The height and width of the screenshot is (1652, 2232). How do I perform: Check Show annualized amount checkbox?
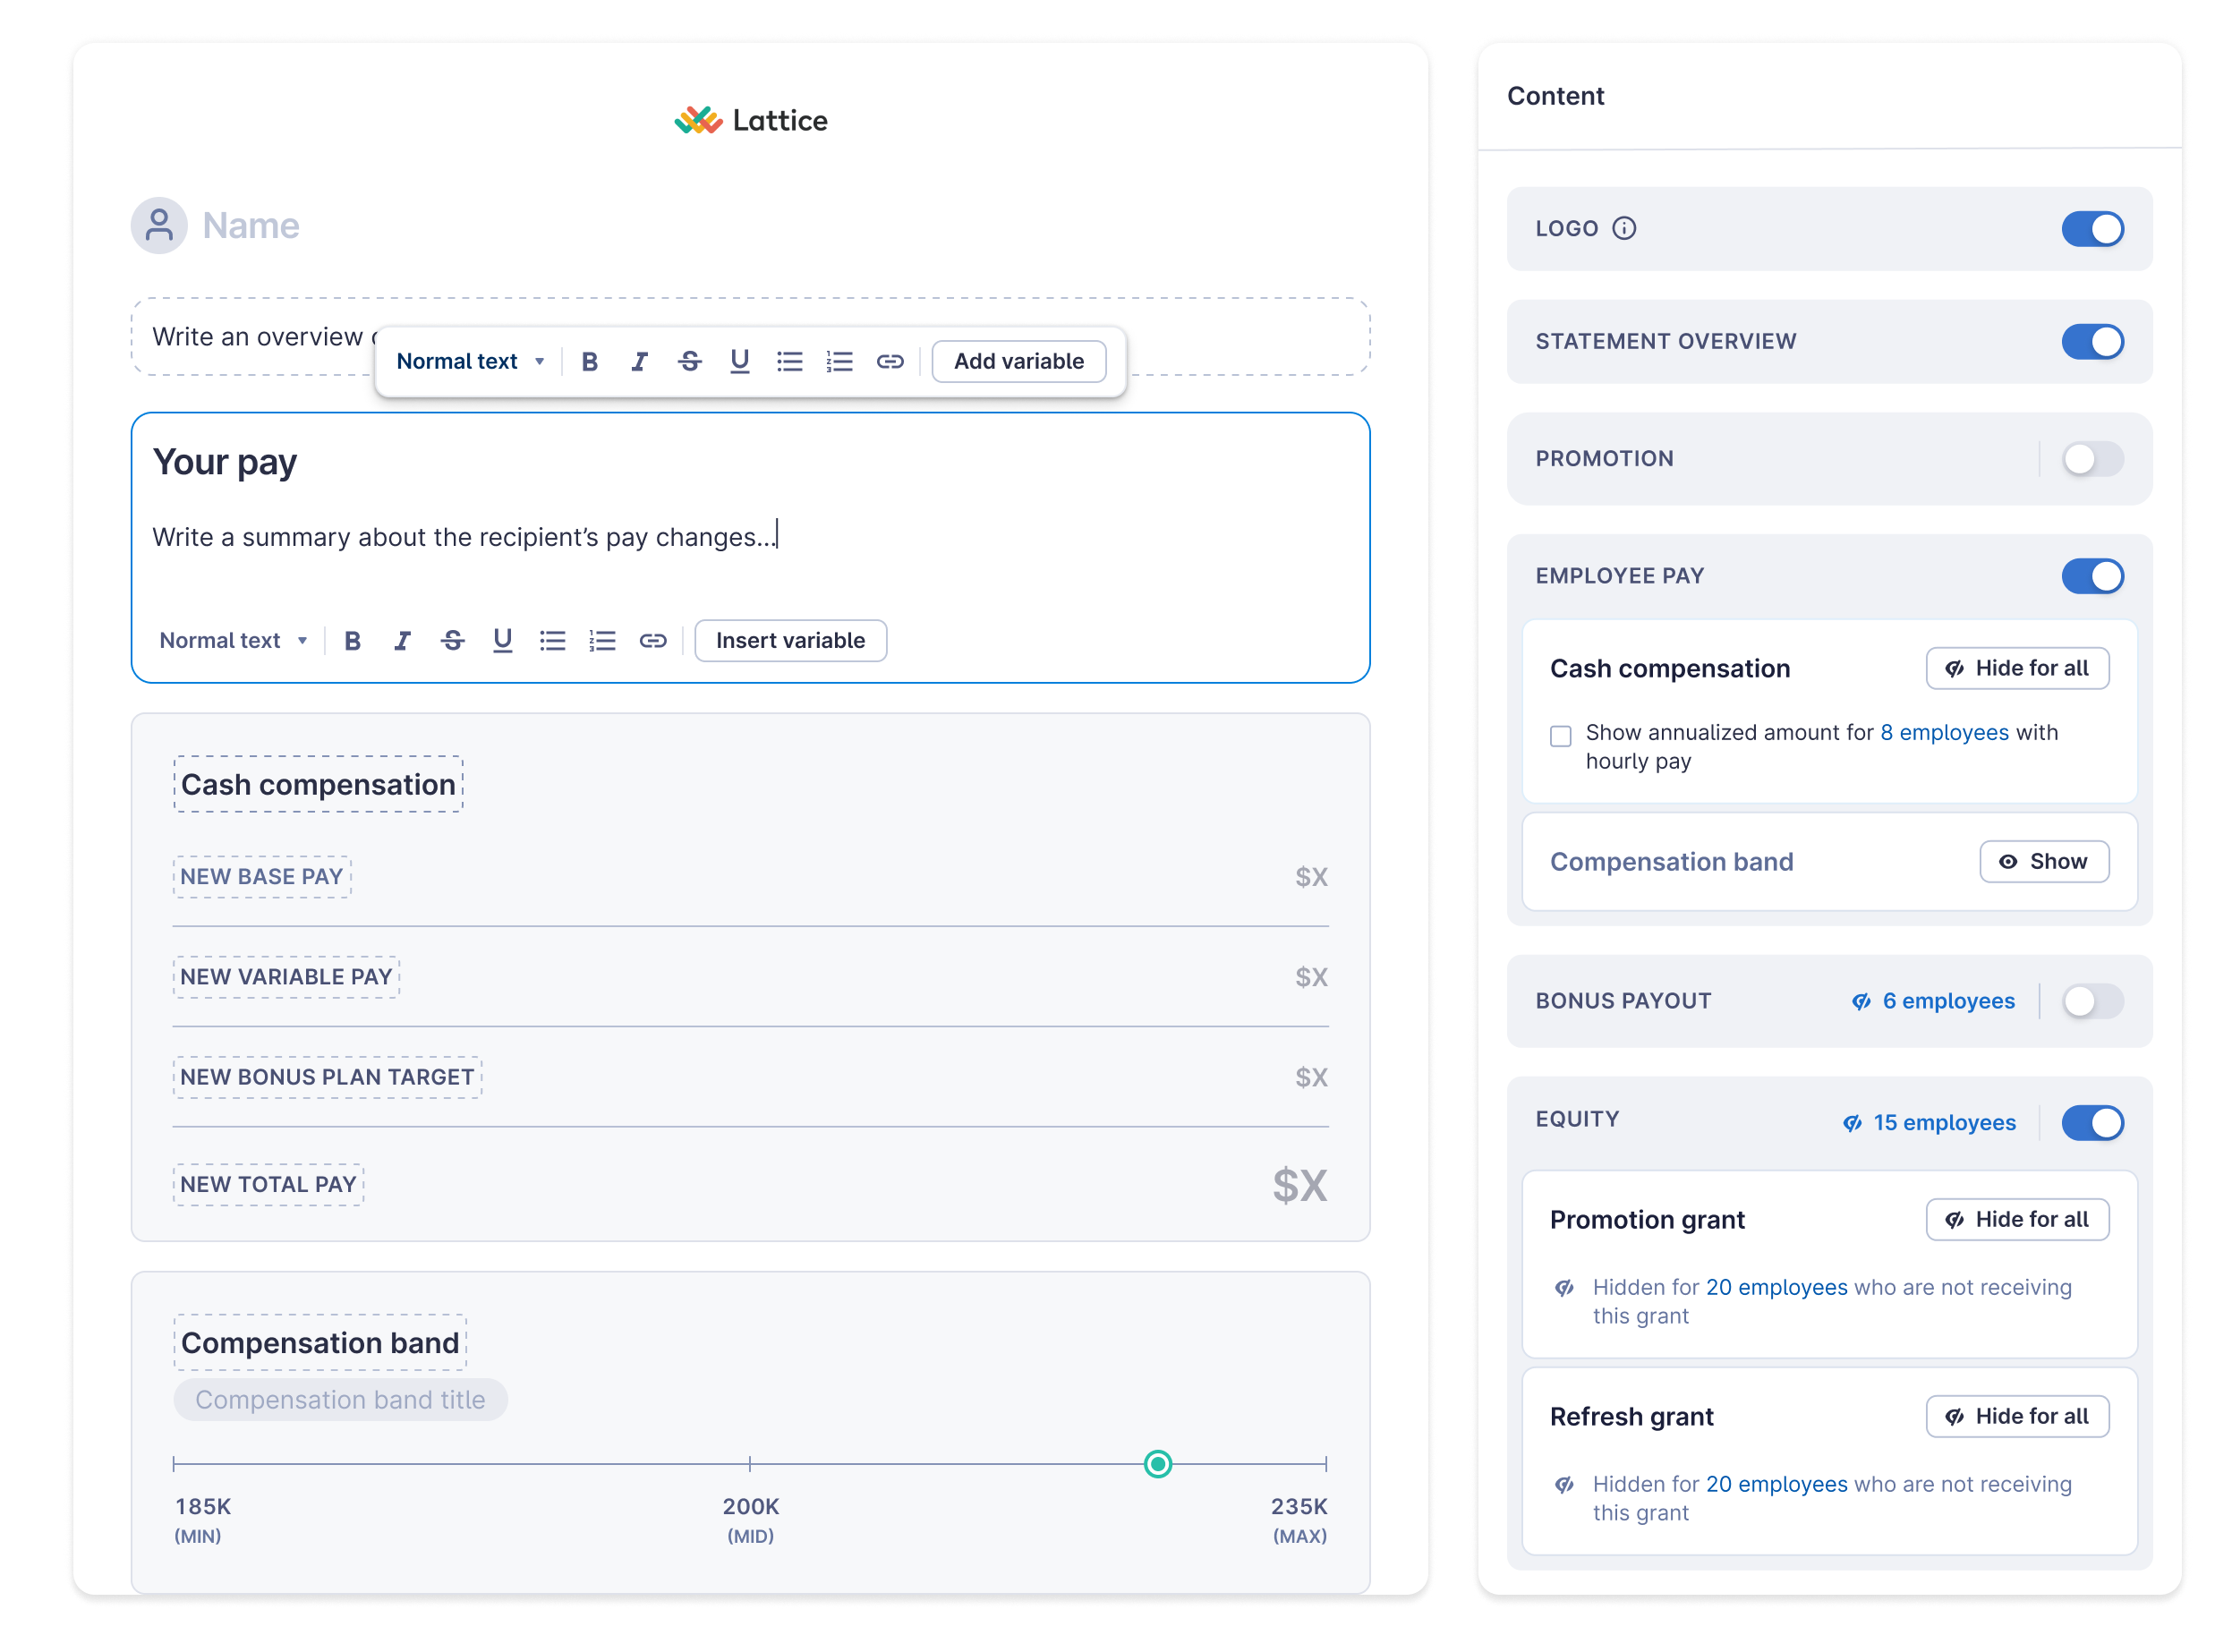(x=1561, y=737)
